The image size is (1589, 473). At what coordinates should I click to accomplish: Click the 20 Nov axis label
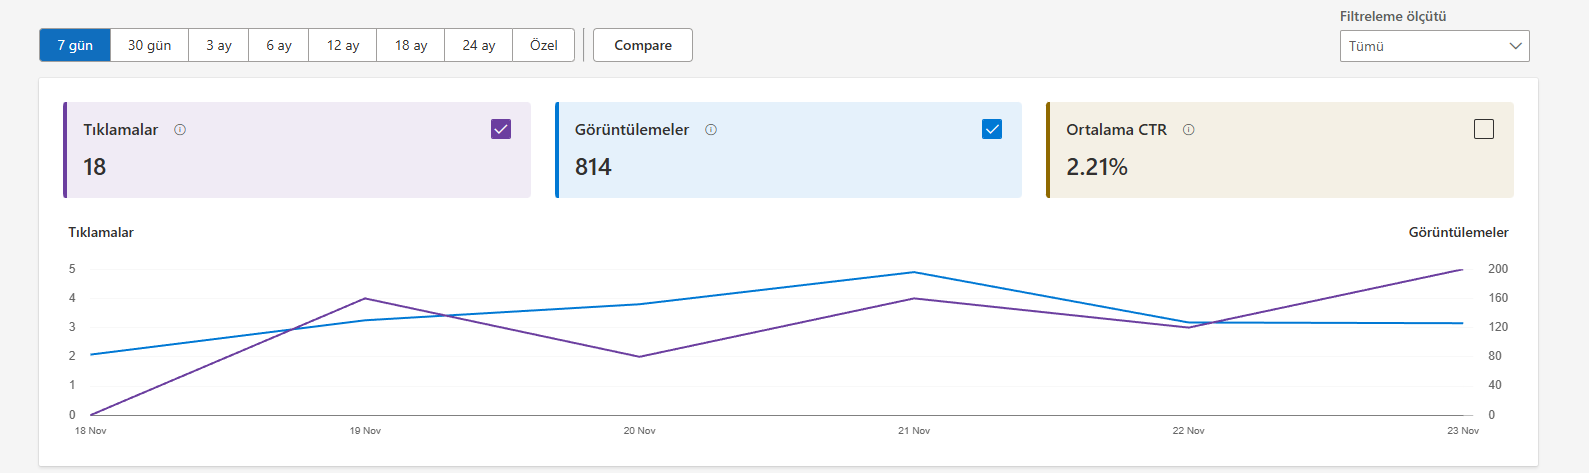click(640, 431)
